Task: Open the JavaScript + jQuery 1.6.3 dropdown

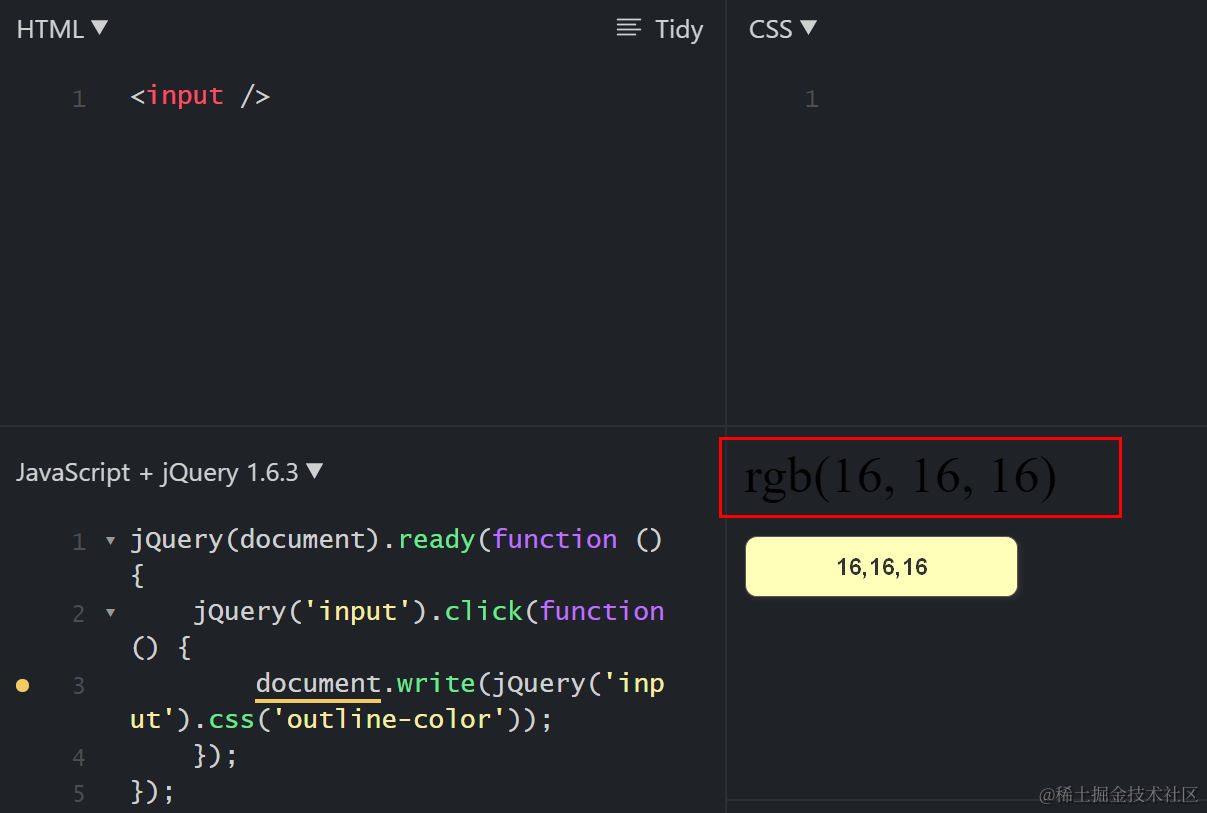Action: point(170,472)
